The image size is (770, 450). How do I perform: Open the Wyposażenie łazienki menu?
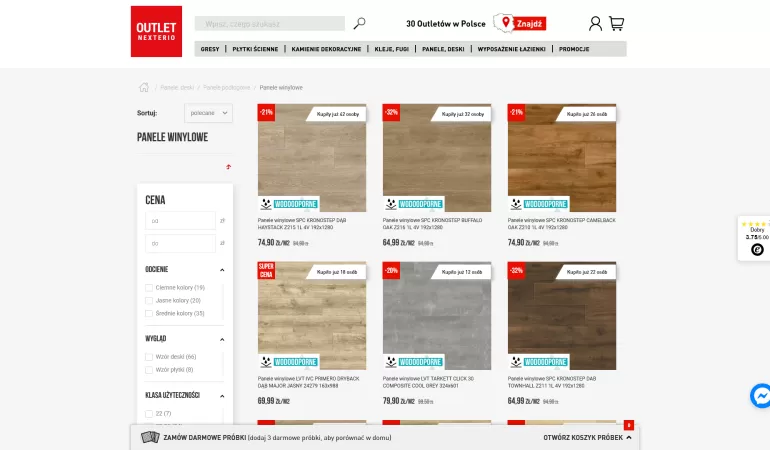click(x=511, y=49)
